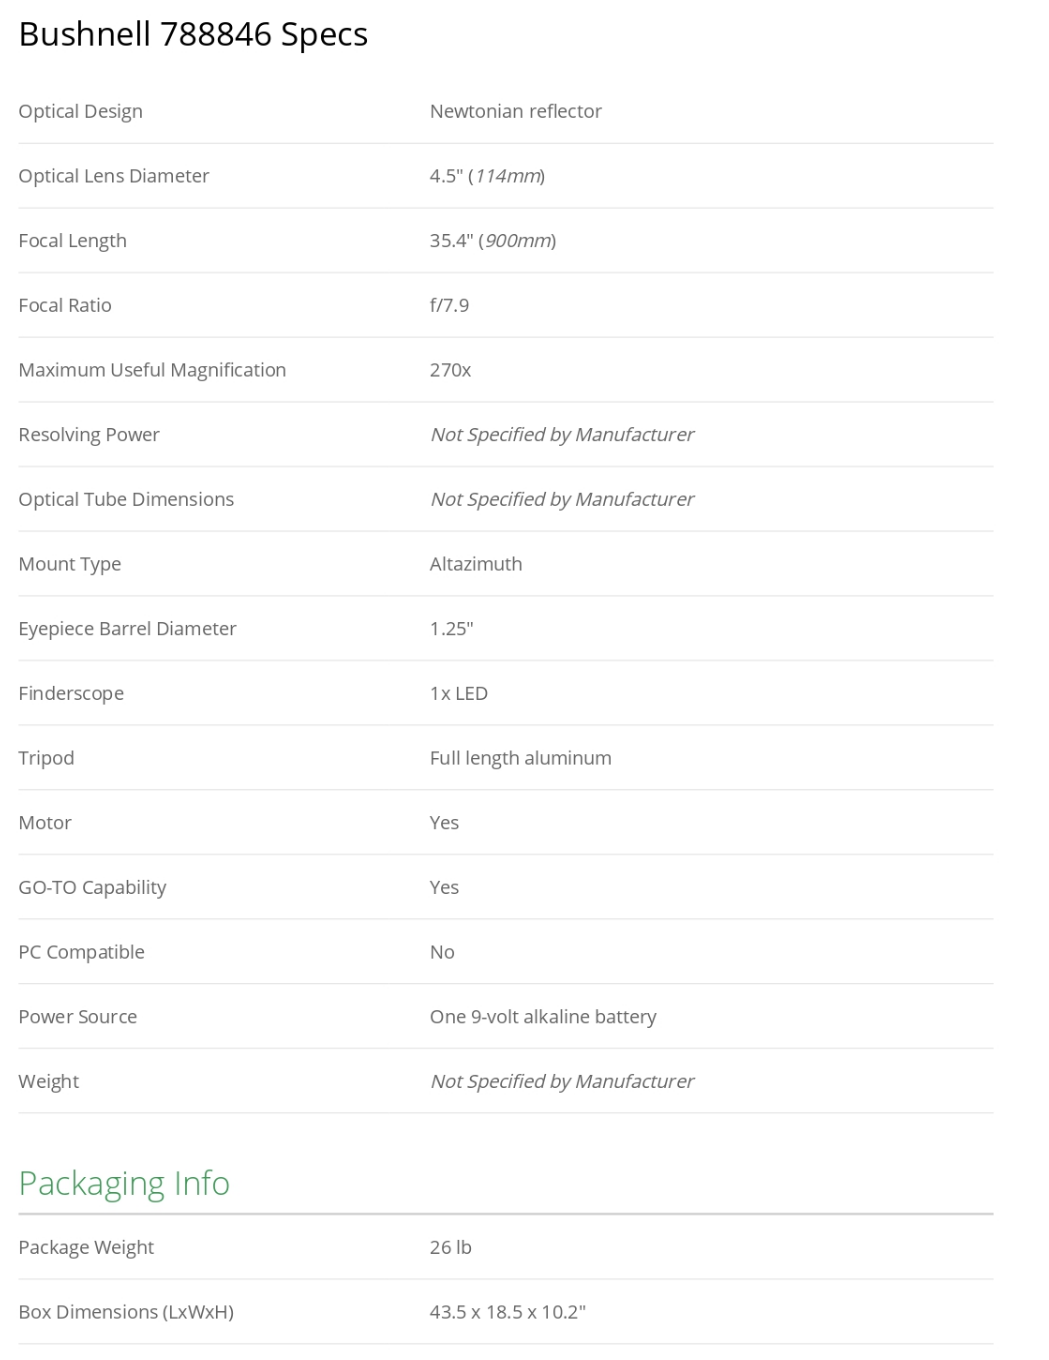Image resolution: width=1049 pixels, height=1360 pixels.
Task: Select the Newtonian reflector value
Action: pos(515,111)
